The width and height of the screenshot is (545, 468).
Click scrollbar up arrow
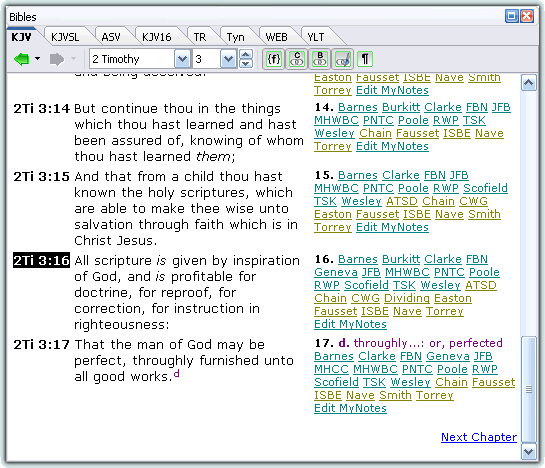coord(528,83)
